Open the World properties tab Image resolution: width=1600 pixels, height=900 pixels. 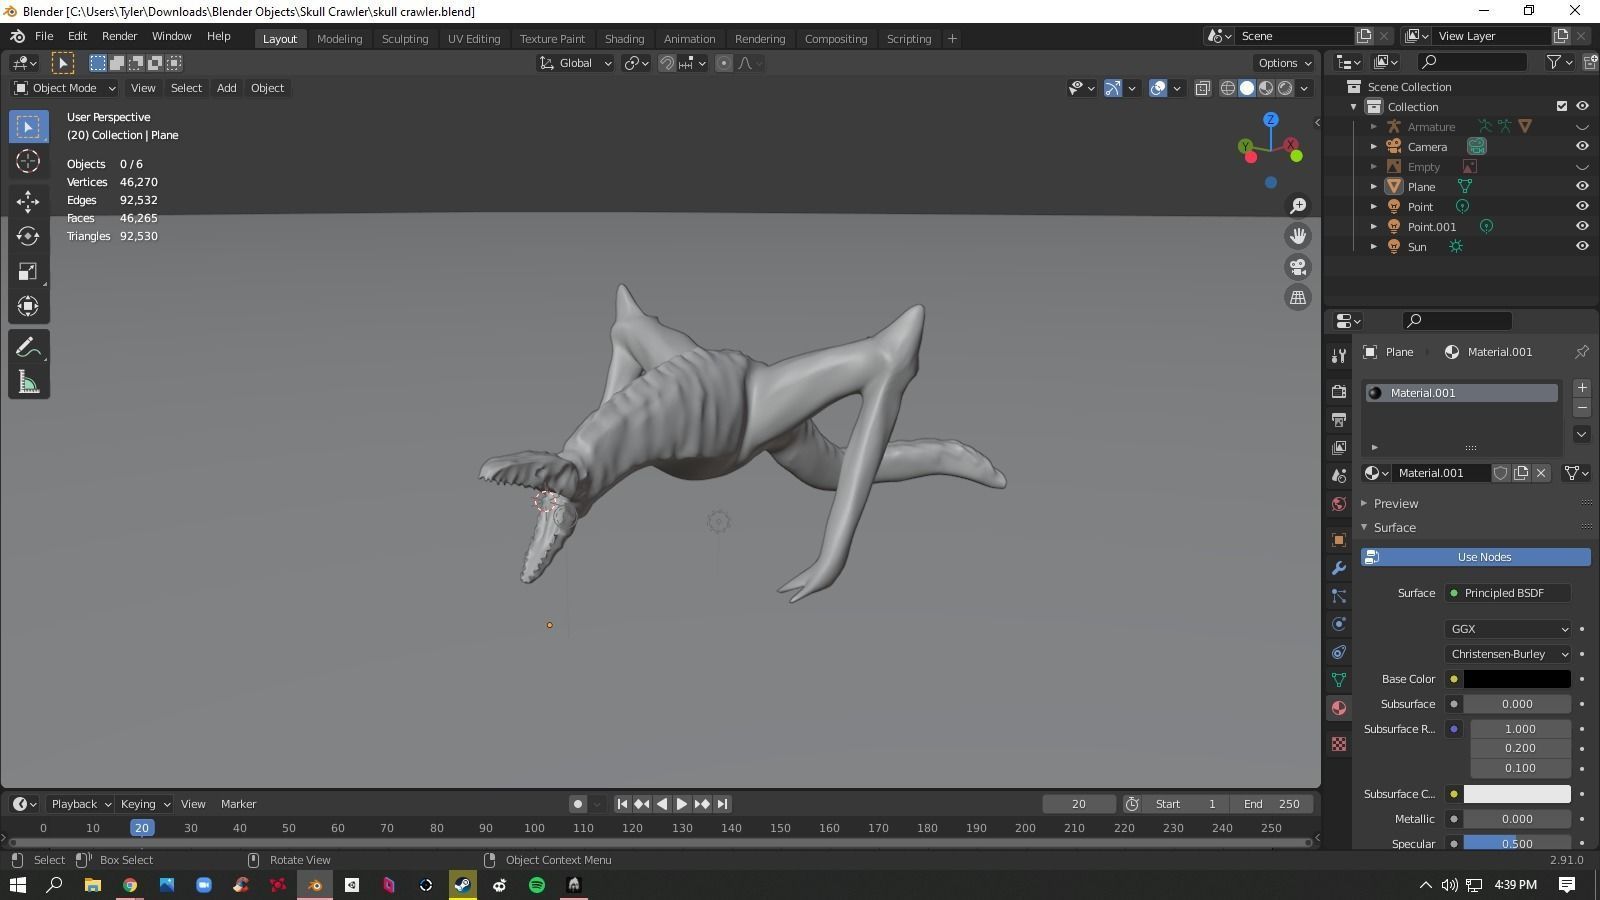[1339, 504]
